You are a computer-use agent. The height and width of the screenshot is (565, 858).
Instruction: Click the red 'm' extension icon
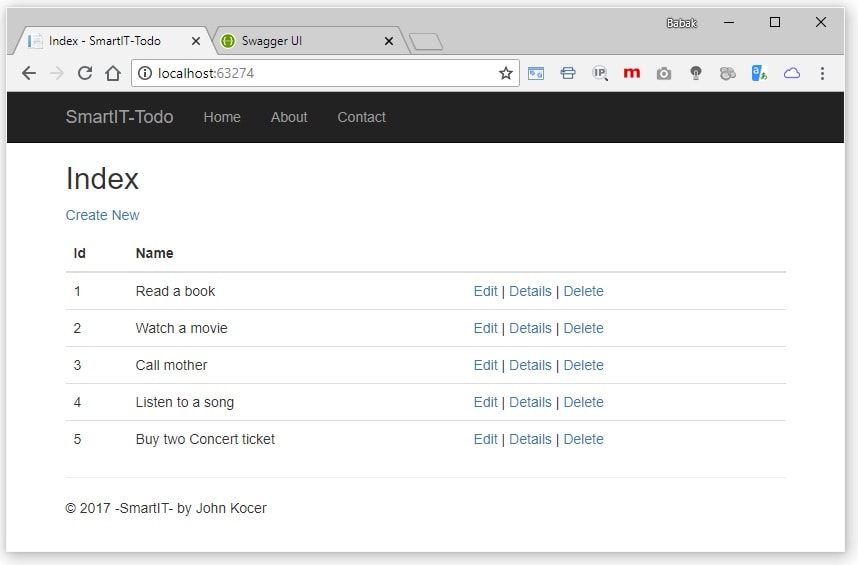tap(631, 73)
